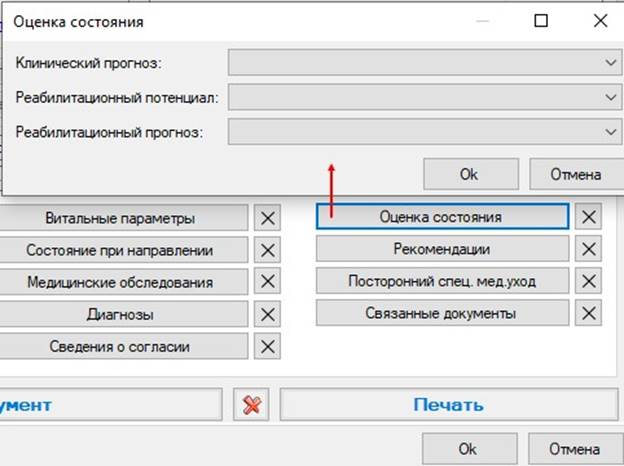Screen dimensions: 624x466
Task: Clear the Связанные документы section with X
Action: pyautogui.click(x=588, y=313)
